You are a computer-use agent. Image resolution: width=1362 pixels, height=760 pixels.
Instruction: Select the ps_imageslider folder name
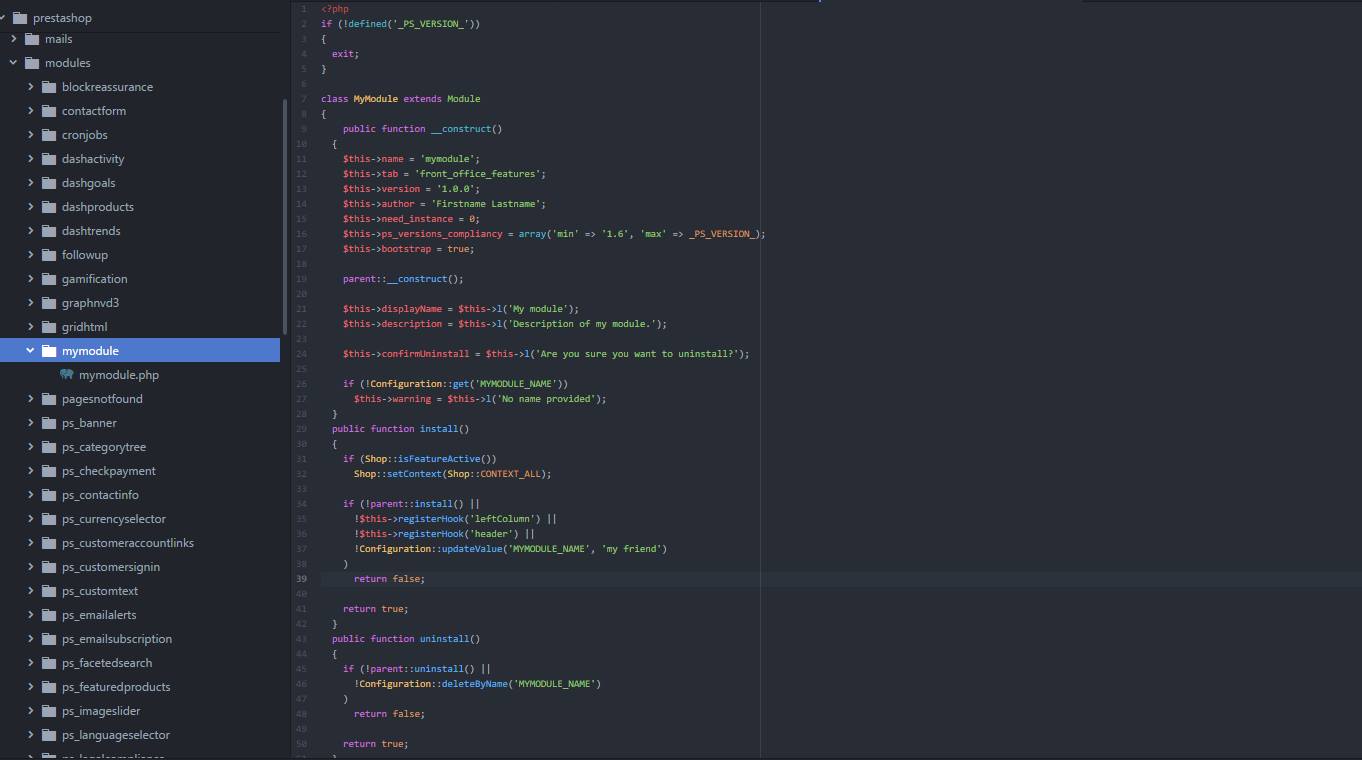pyautogui.click(x=101, y=711)
